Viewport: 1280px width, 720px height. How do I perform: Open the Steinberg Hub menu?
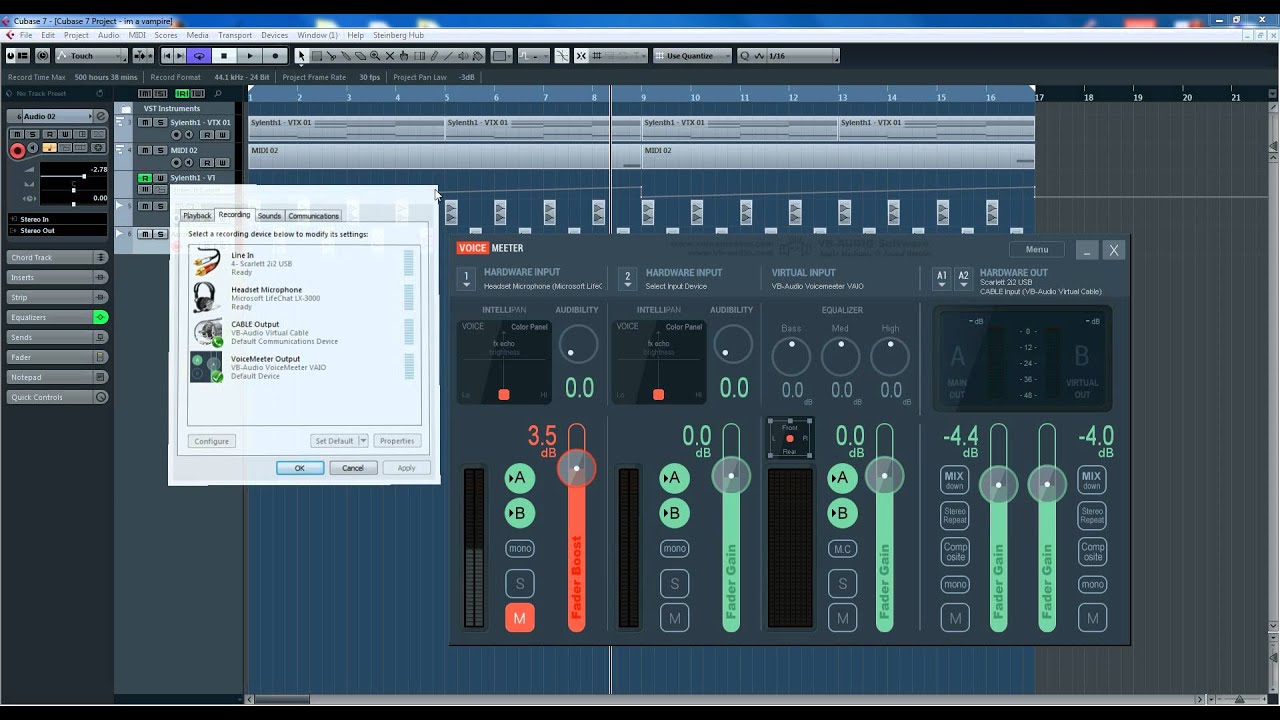[398, 35]
